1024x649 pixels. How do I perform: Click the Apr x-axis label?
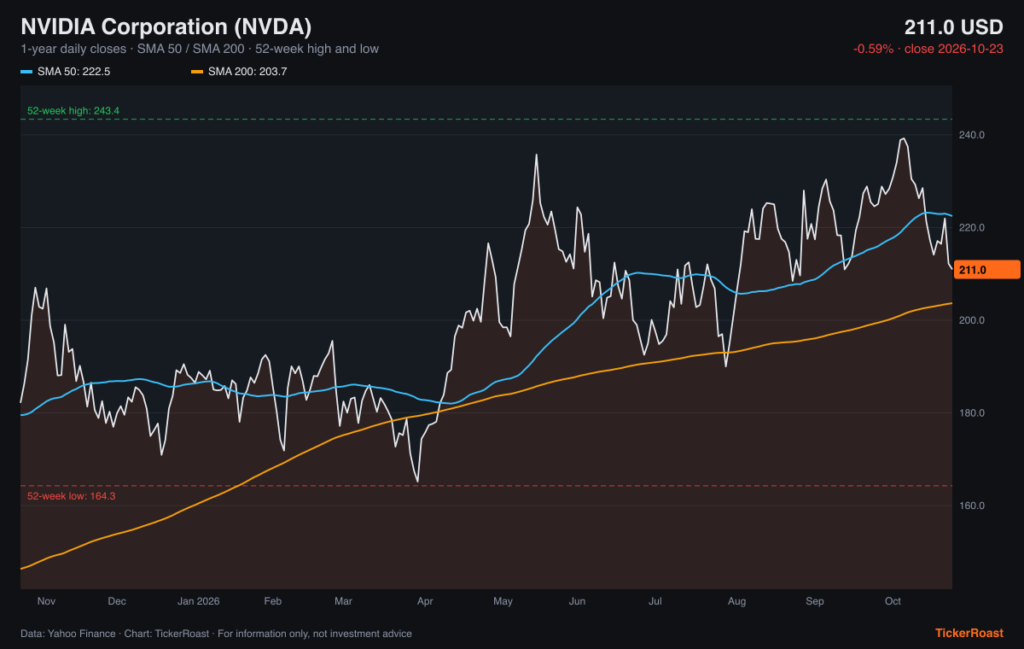coord(425,601)
